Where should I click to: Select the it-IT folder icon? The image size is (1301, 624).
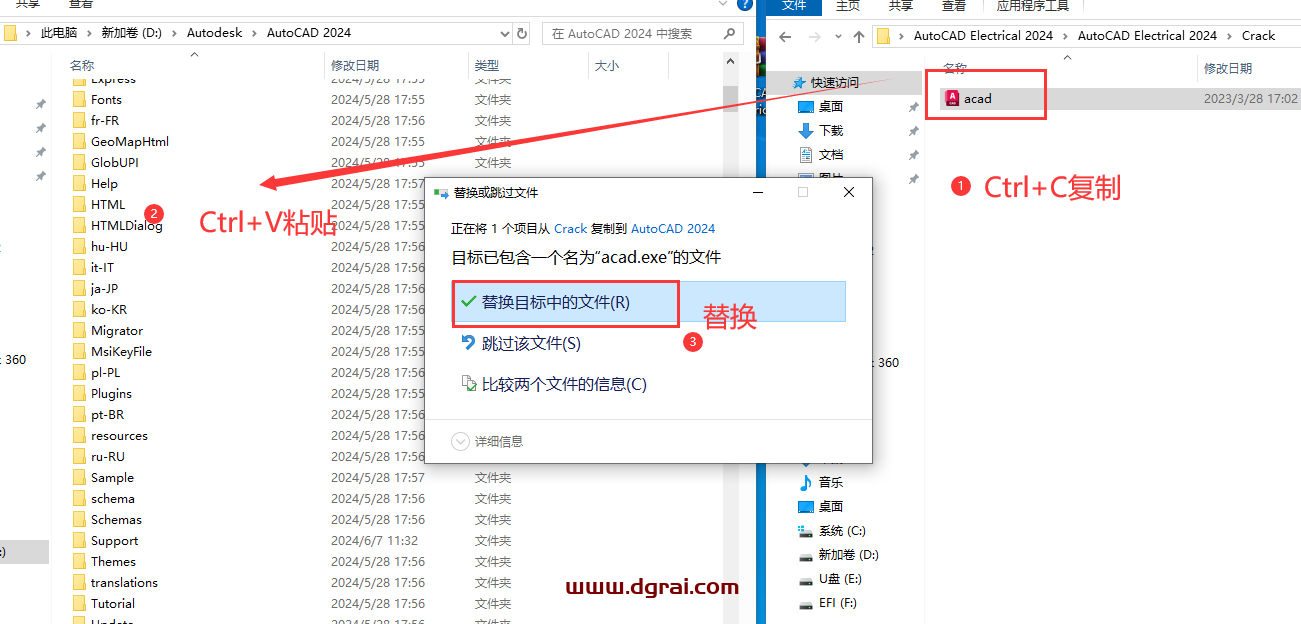pyautogui.click(x=79, y=268)
